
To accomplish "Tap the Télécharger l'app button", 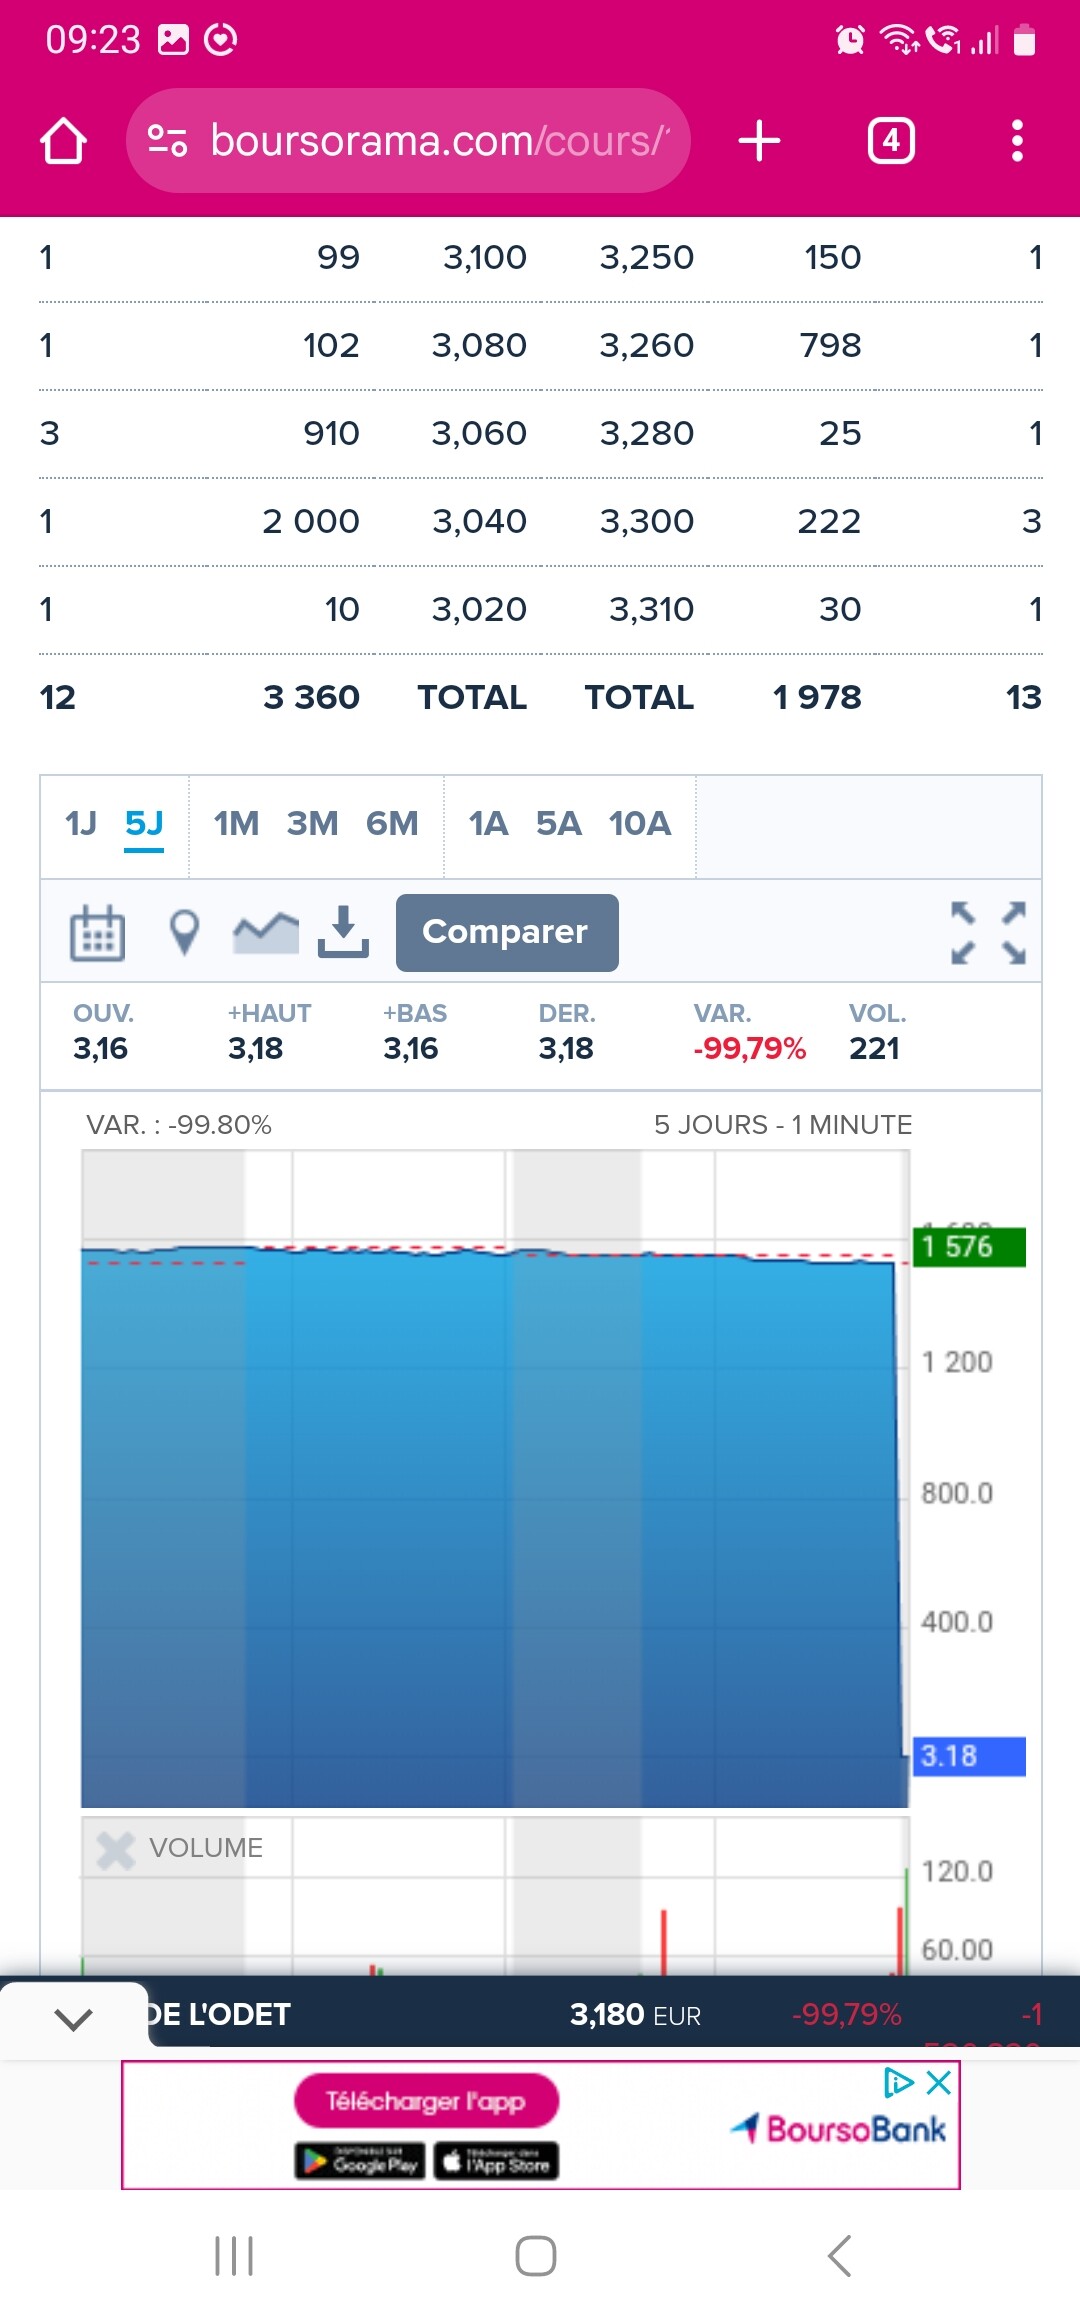I will pos(426,2101).
